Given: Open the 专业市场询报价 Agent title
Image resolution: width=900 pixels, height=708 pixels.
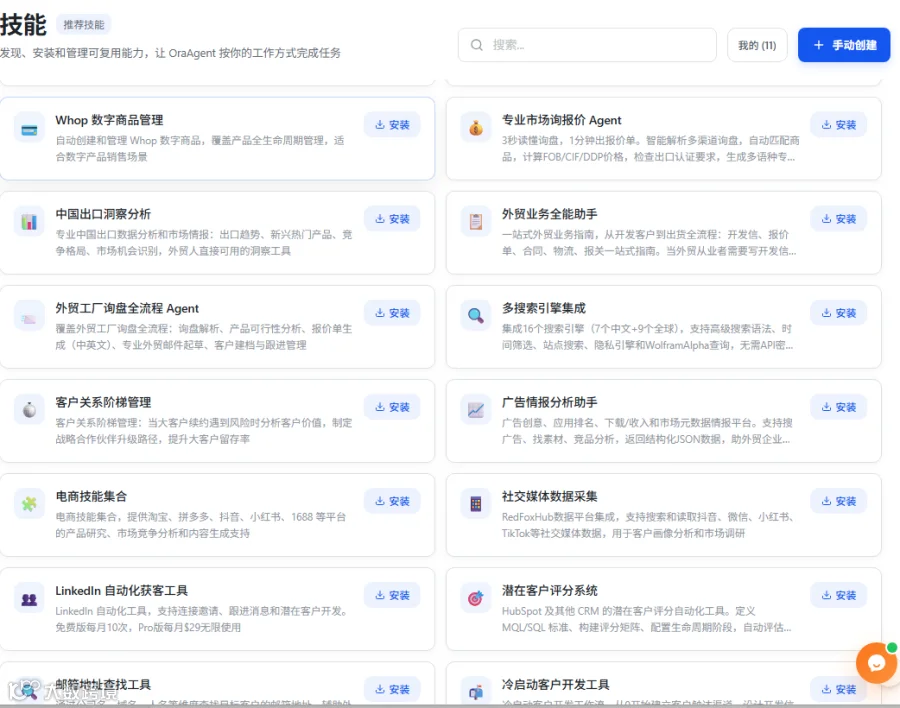Looking at the screenshot, I should tap(561, 120).
